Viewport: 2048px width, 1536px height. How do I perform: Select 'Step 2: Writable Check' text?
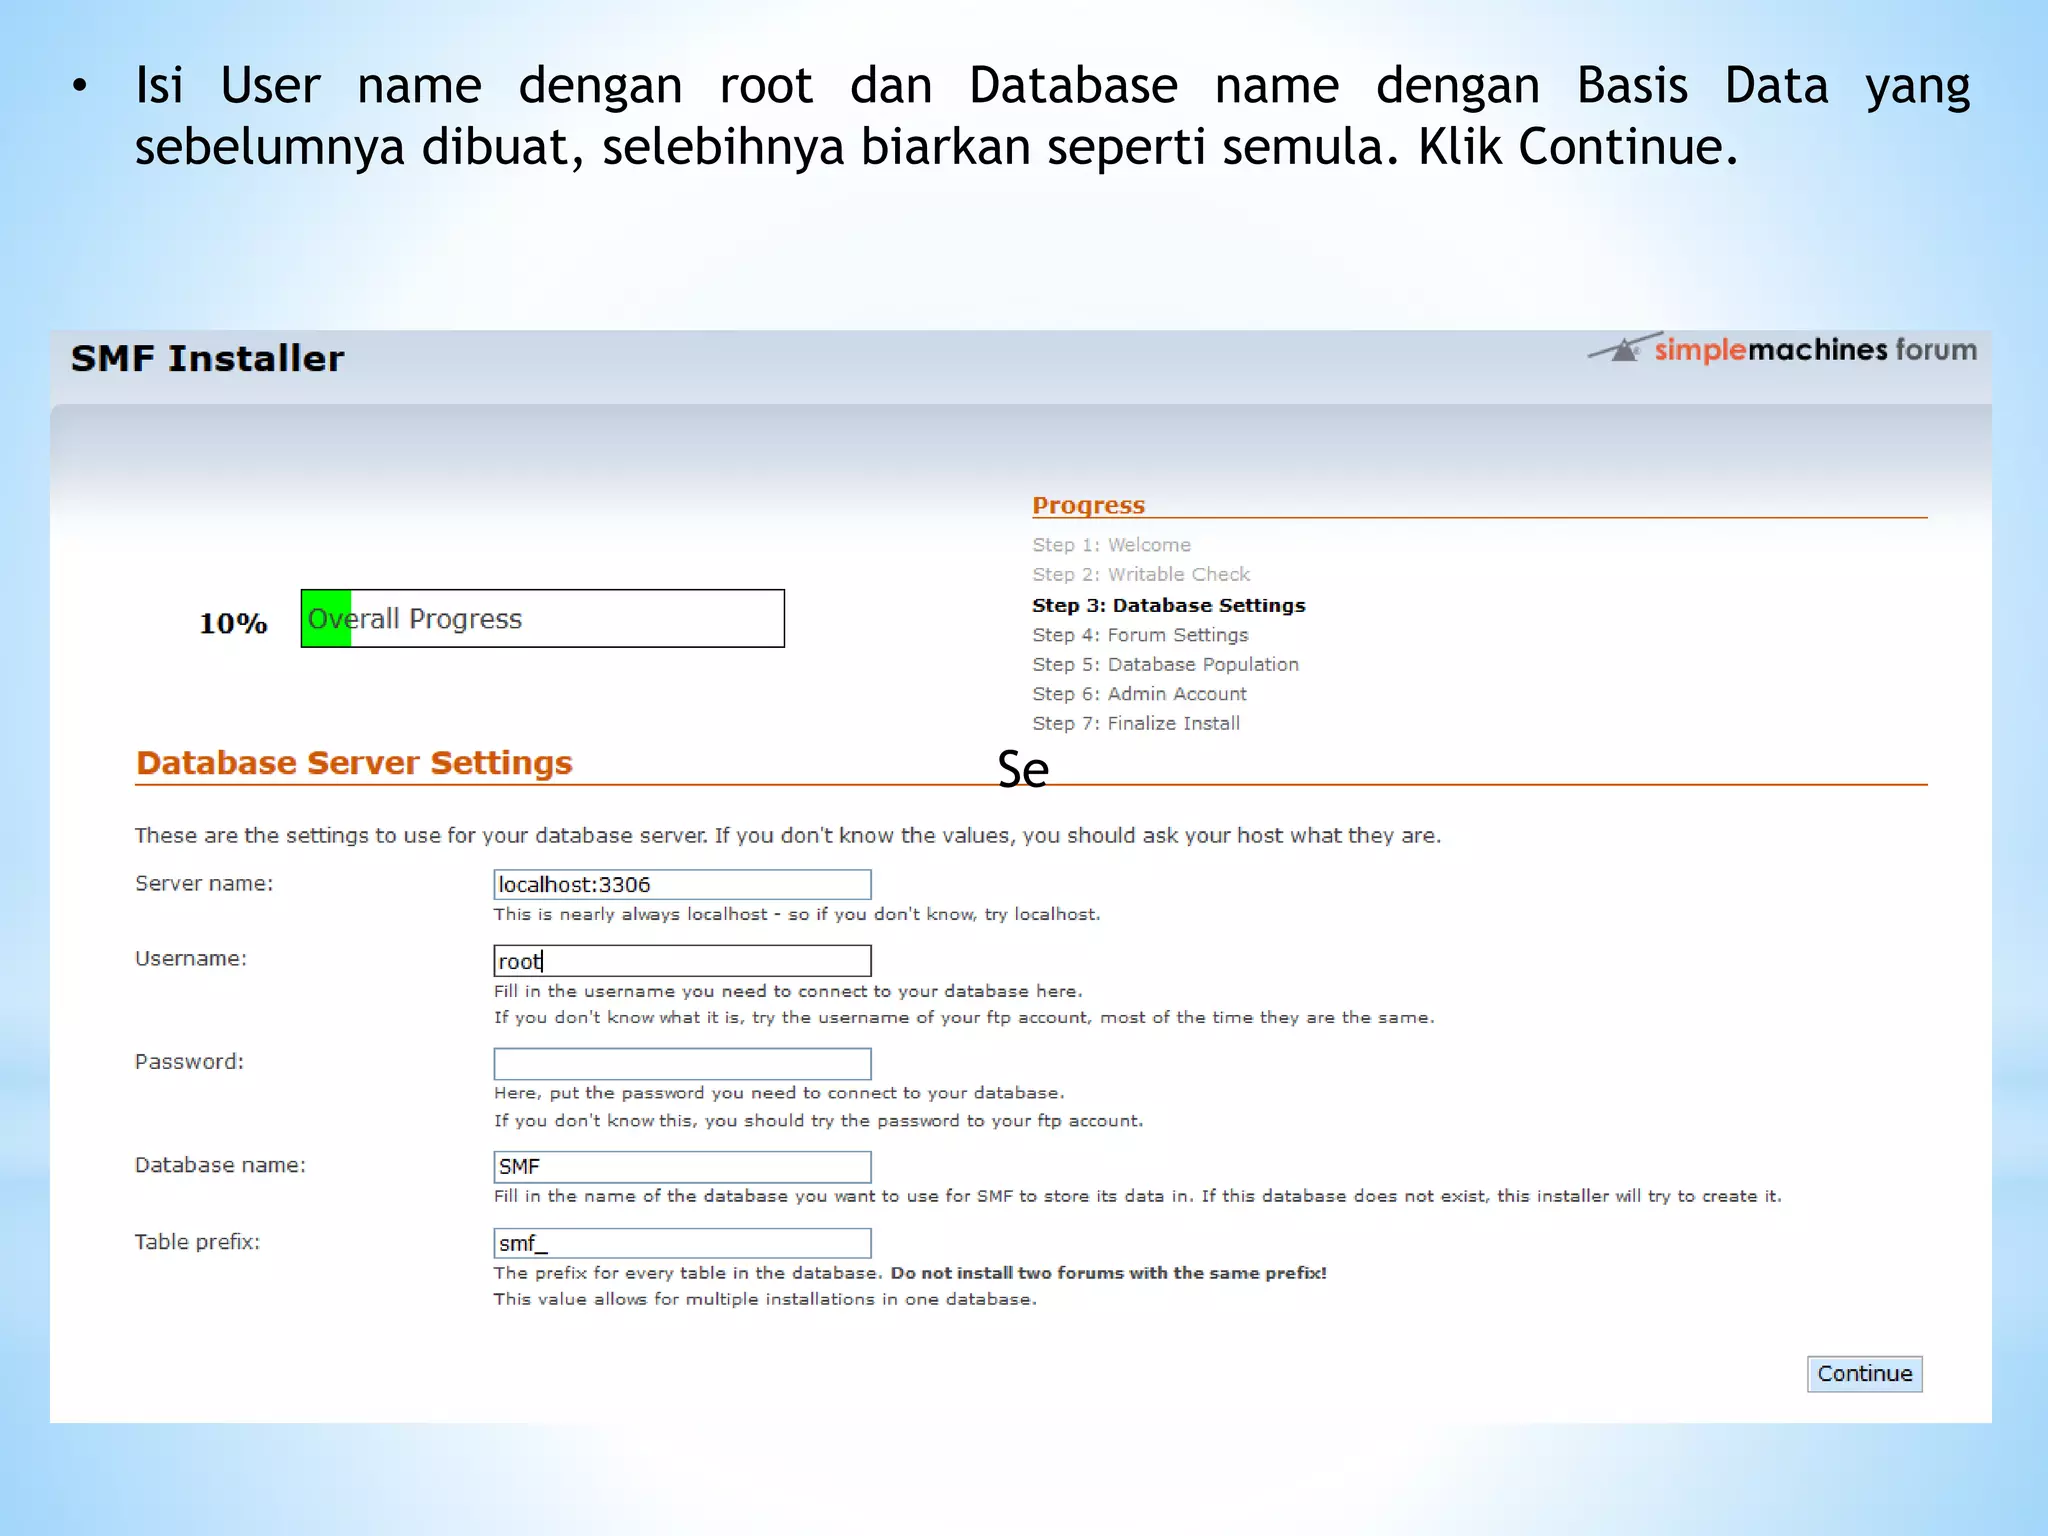coord(1141,574)
